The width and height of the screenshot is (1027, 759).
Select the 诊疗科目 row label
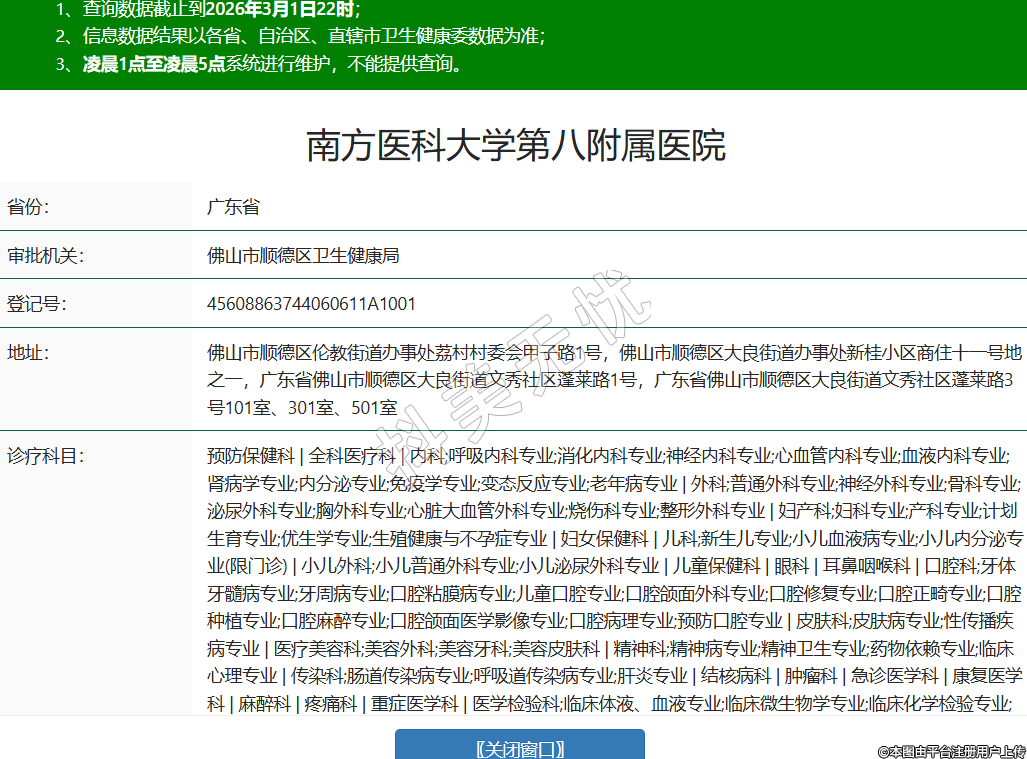(x=45, y=456)
